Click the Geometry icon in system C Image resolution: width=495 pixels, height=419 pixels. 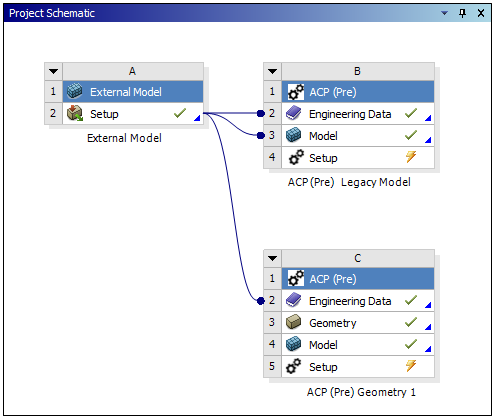[x=293, y=322]
